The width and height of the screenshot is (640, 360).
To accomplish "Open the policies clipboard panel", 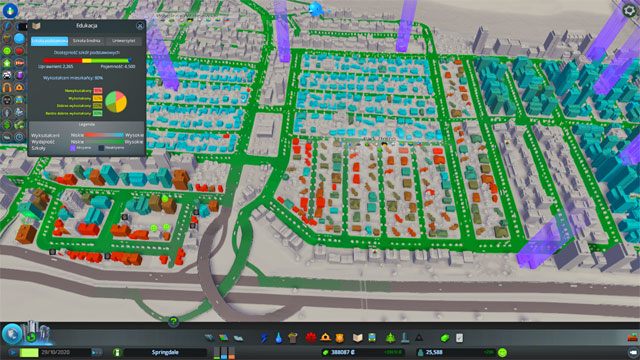I will coord(460,338).
